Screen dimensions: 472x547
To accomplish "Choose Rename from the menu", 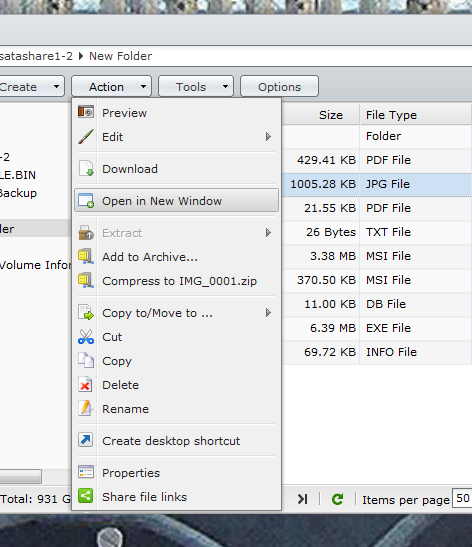I will pos(177,409).
